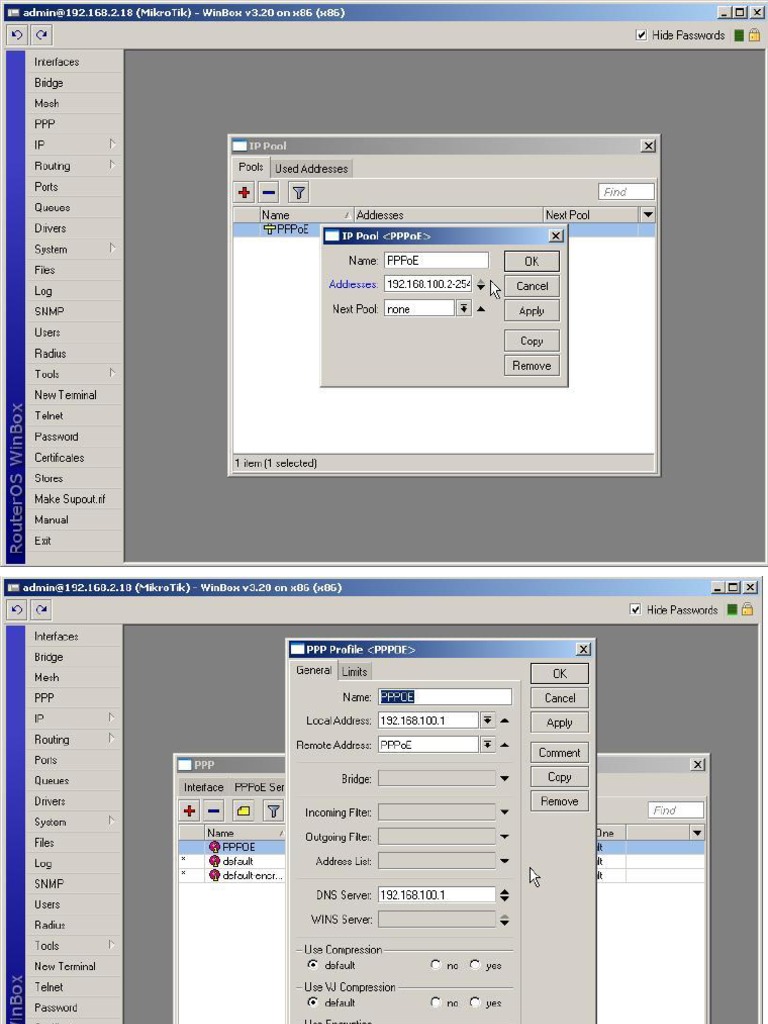Viewport: 768px width, 1024px height.
Task: Click Remove in IP Pool <PPPoE> dialog
Action: [532, 366]
